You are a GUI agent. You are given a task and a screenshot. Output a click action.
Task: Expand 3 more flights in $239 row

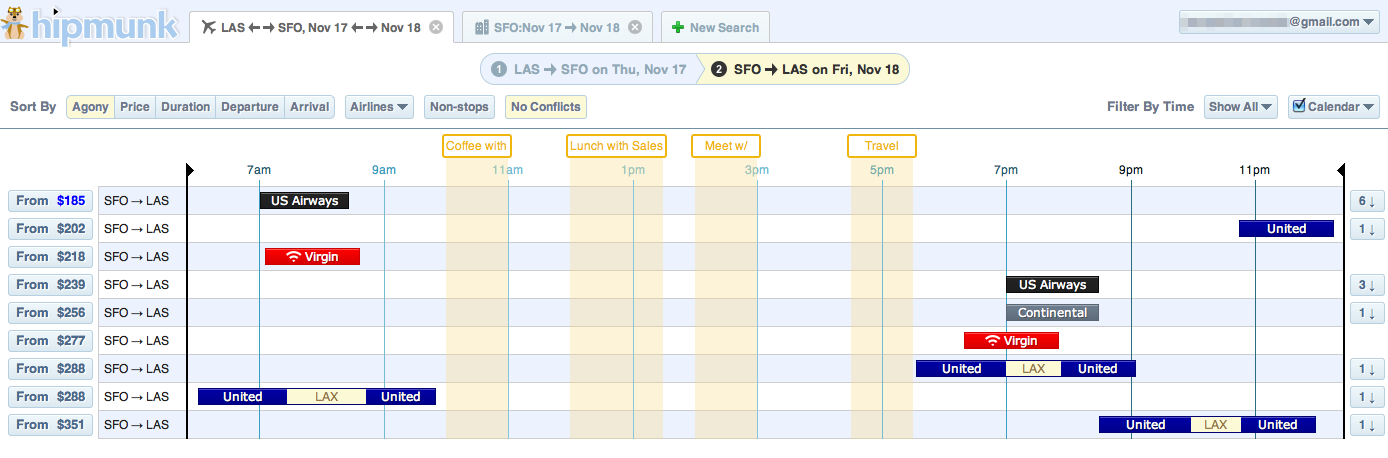pos(1367,285)
